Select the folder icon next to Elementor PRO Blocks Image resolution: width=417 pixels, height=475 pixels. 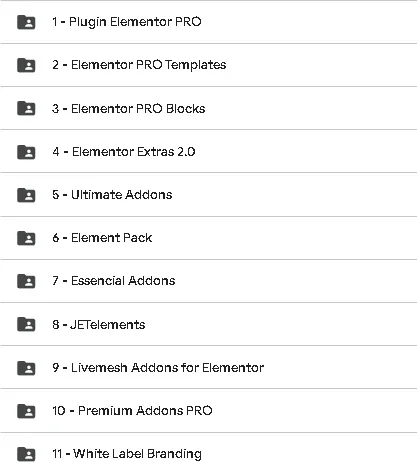(x=26, y=108)
